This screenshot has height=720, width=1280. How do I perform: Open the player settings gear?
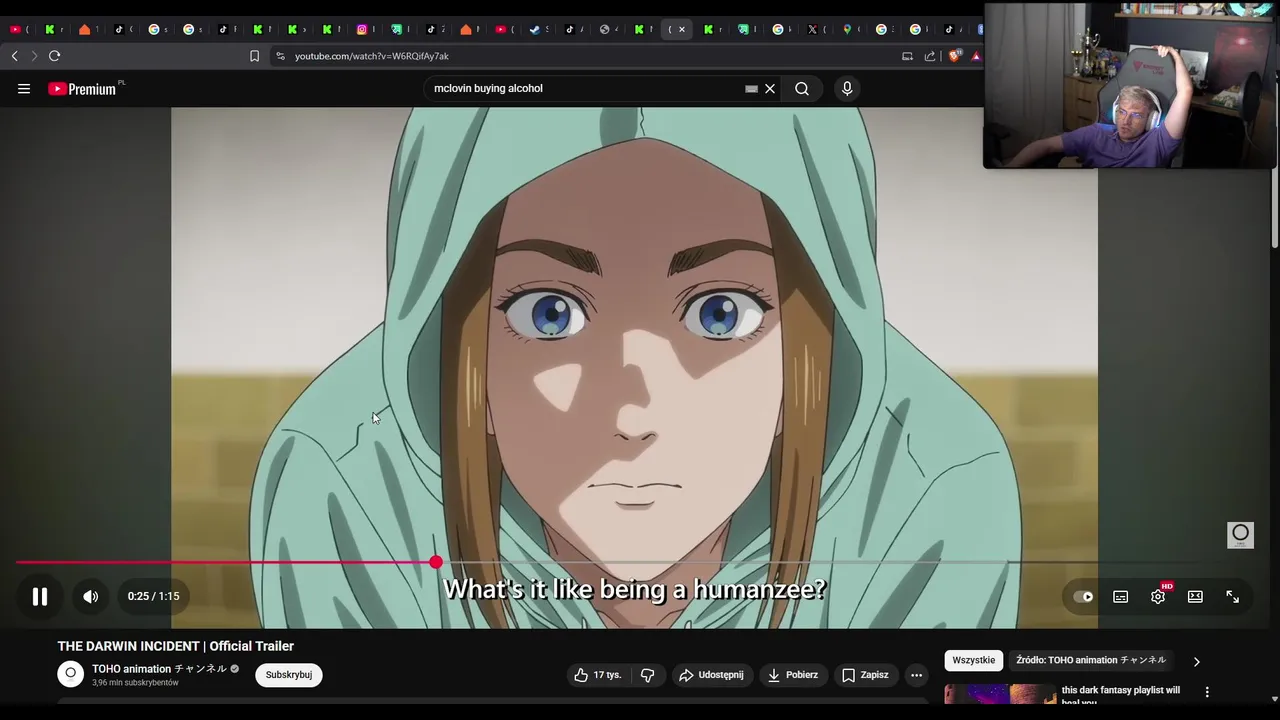(1158, 597)
